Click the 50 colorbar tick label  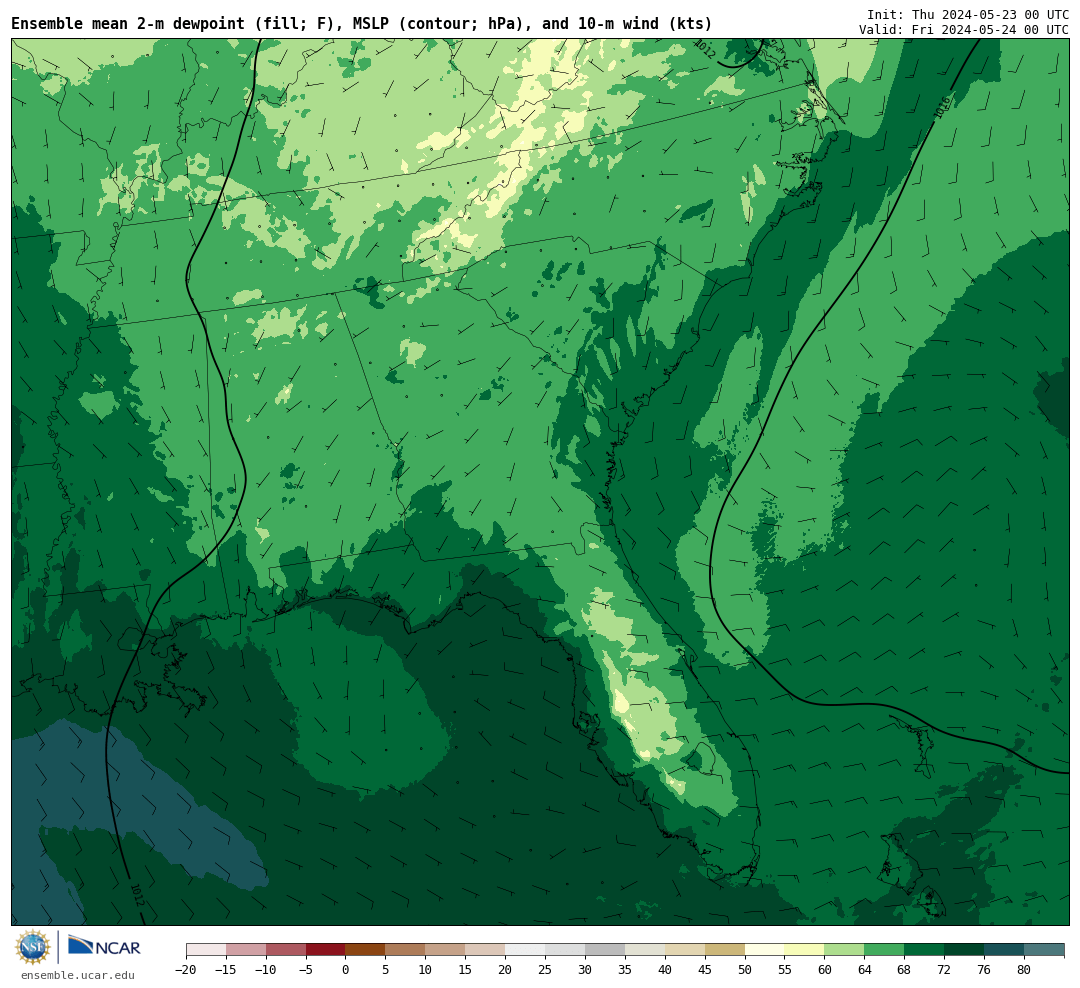click(745, 970)
